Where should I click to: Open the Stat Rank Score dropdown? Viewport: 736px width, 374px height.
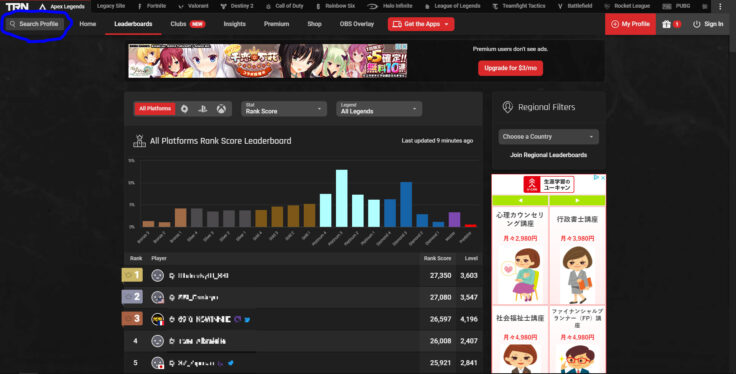284,109
